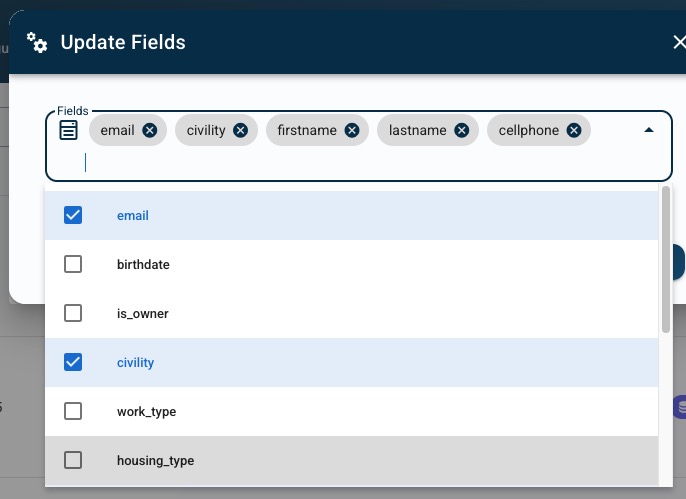Click the civility option label in list

pyautogui.click(x=136, y=363)
